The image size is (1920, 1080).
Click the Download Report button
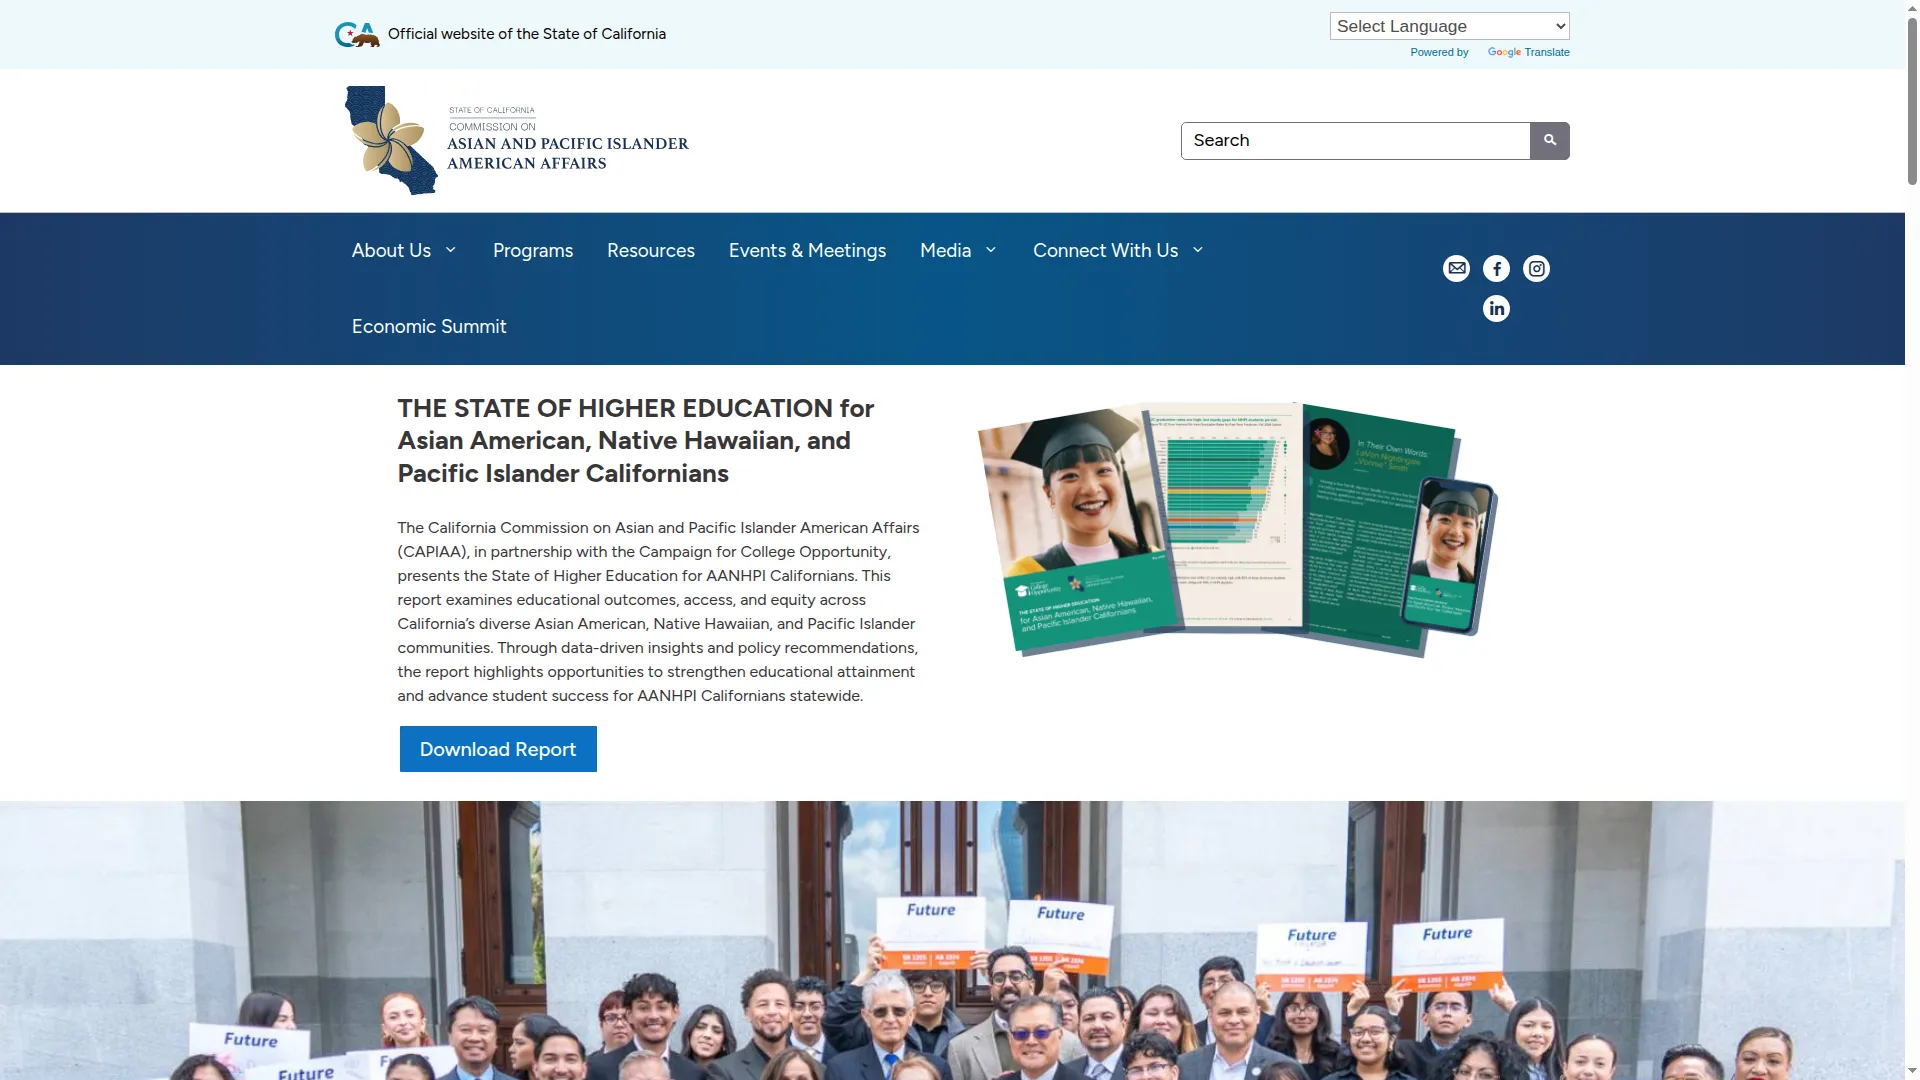coord(498,749)
